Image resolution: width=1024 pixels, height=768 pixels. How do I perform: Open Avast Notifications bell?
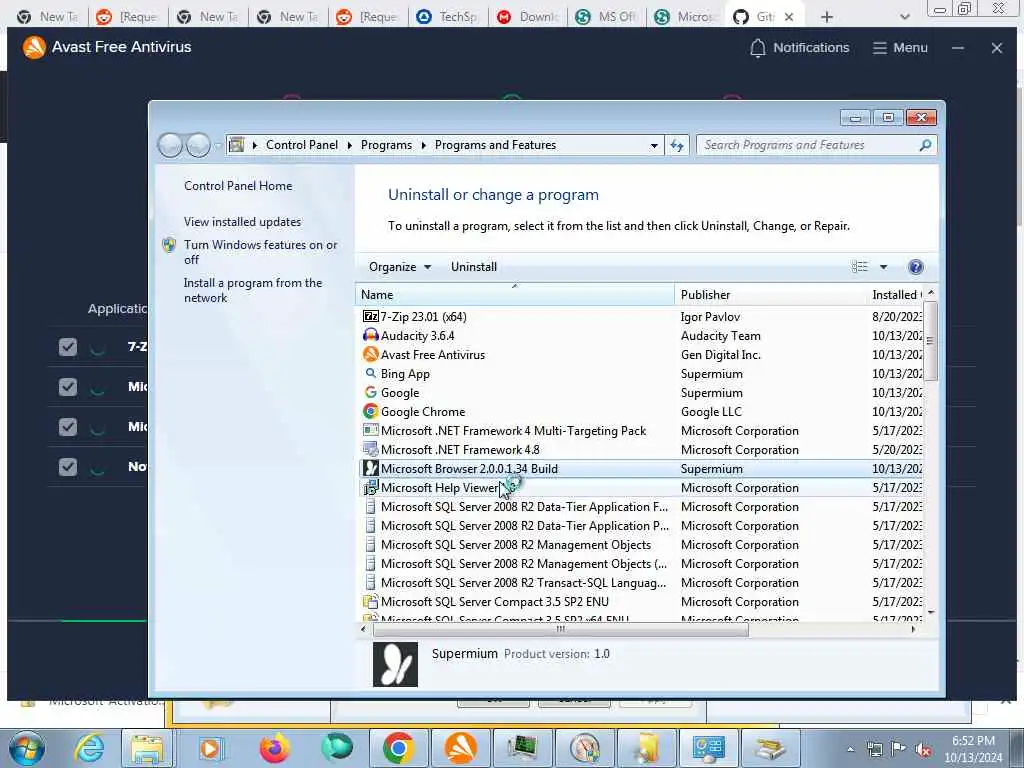758,48
